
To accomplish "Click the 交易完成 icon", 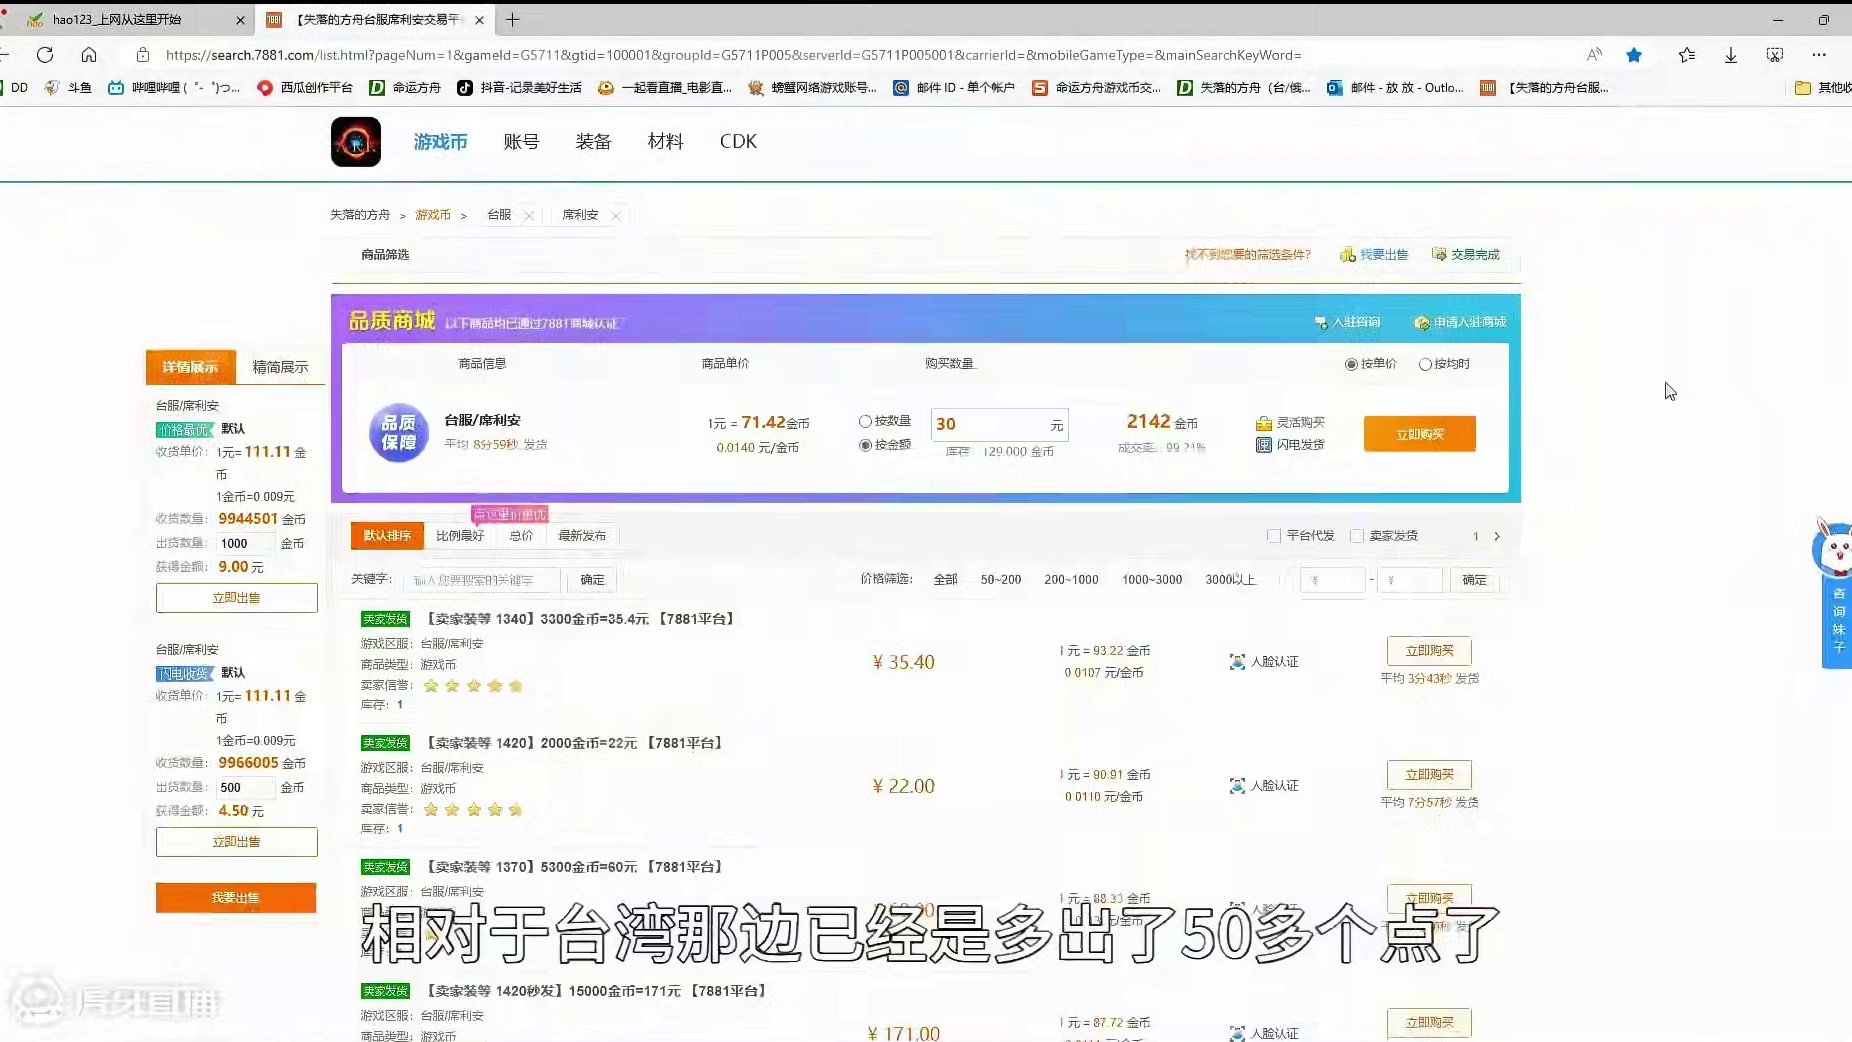I will [x=1439, y=254].
